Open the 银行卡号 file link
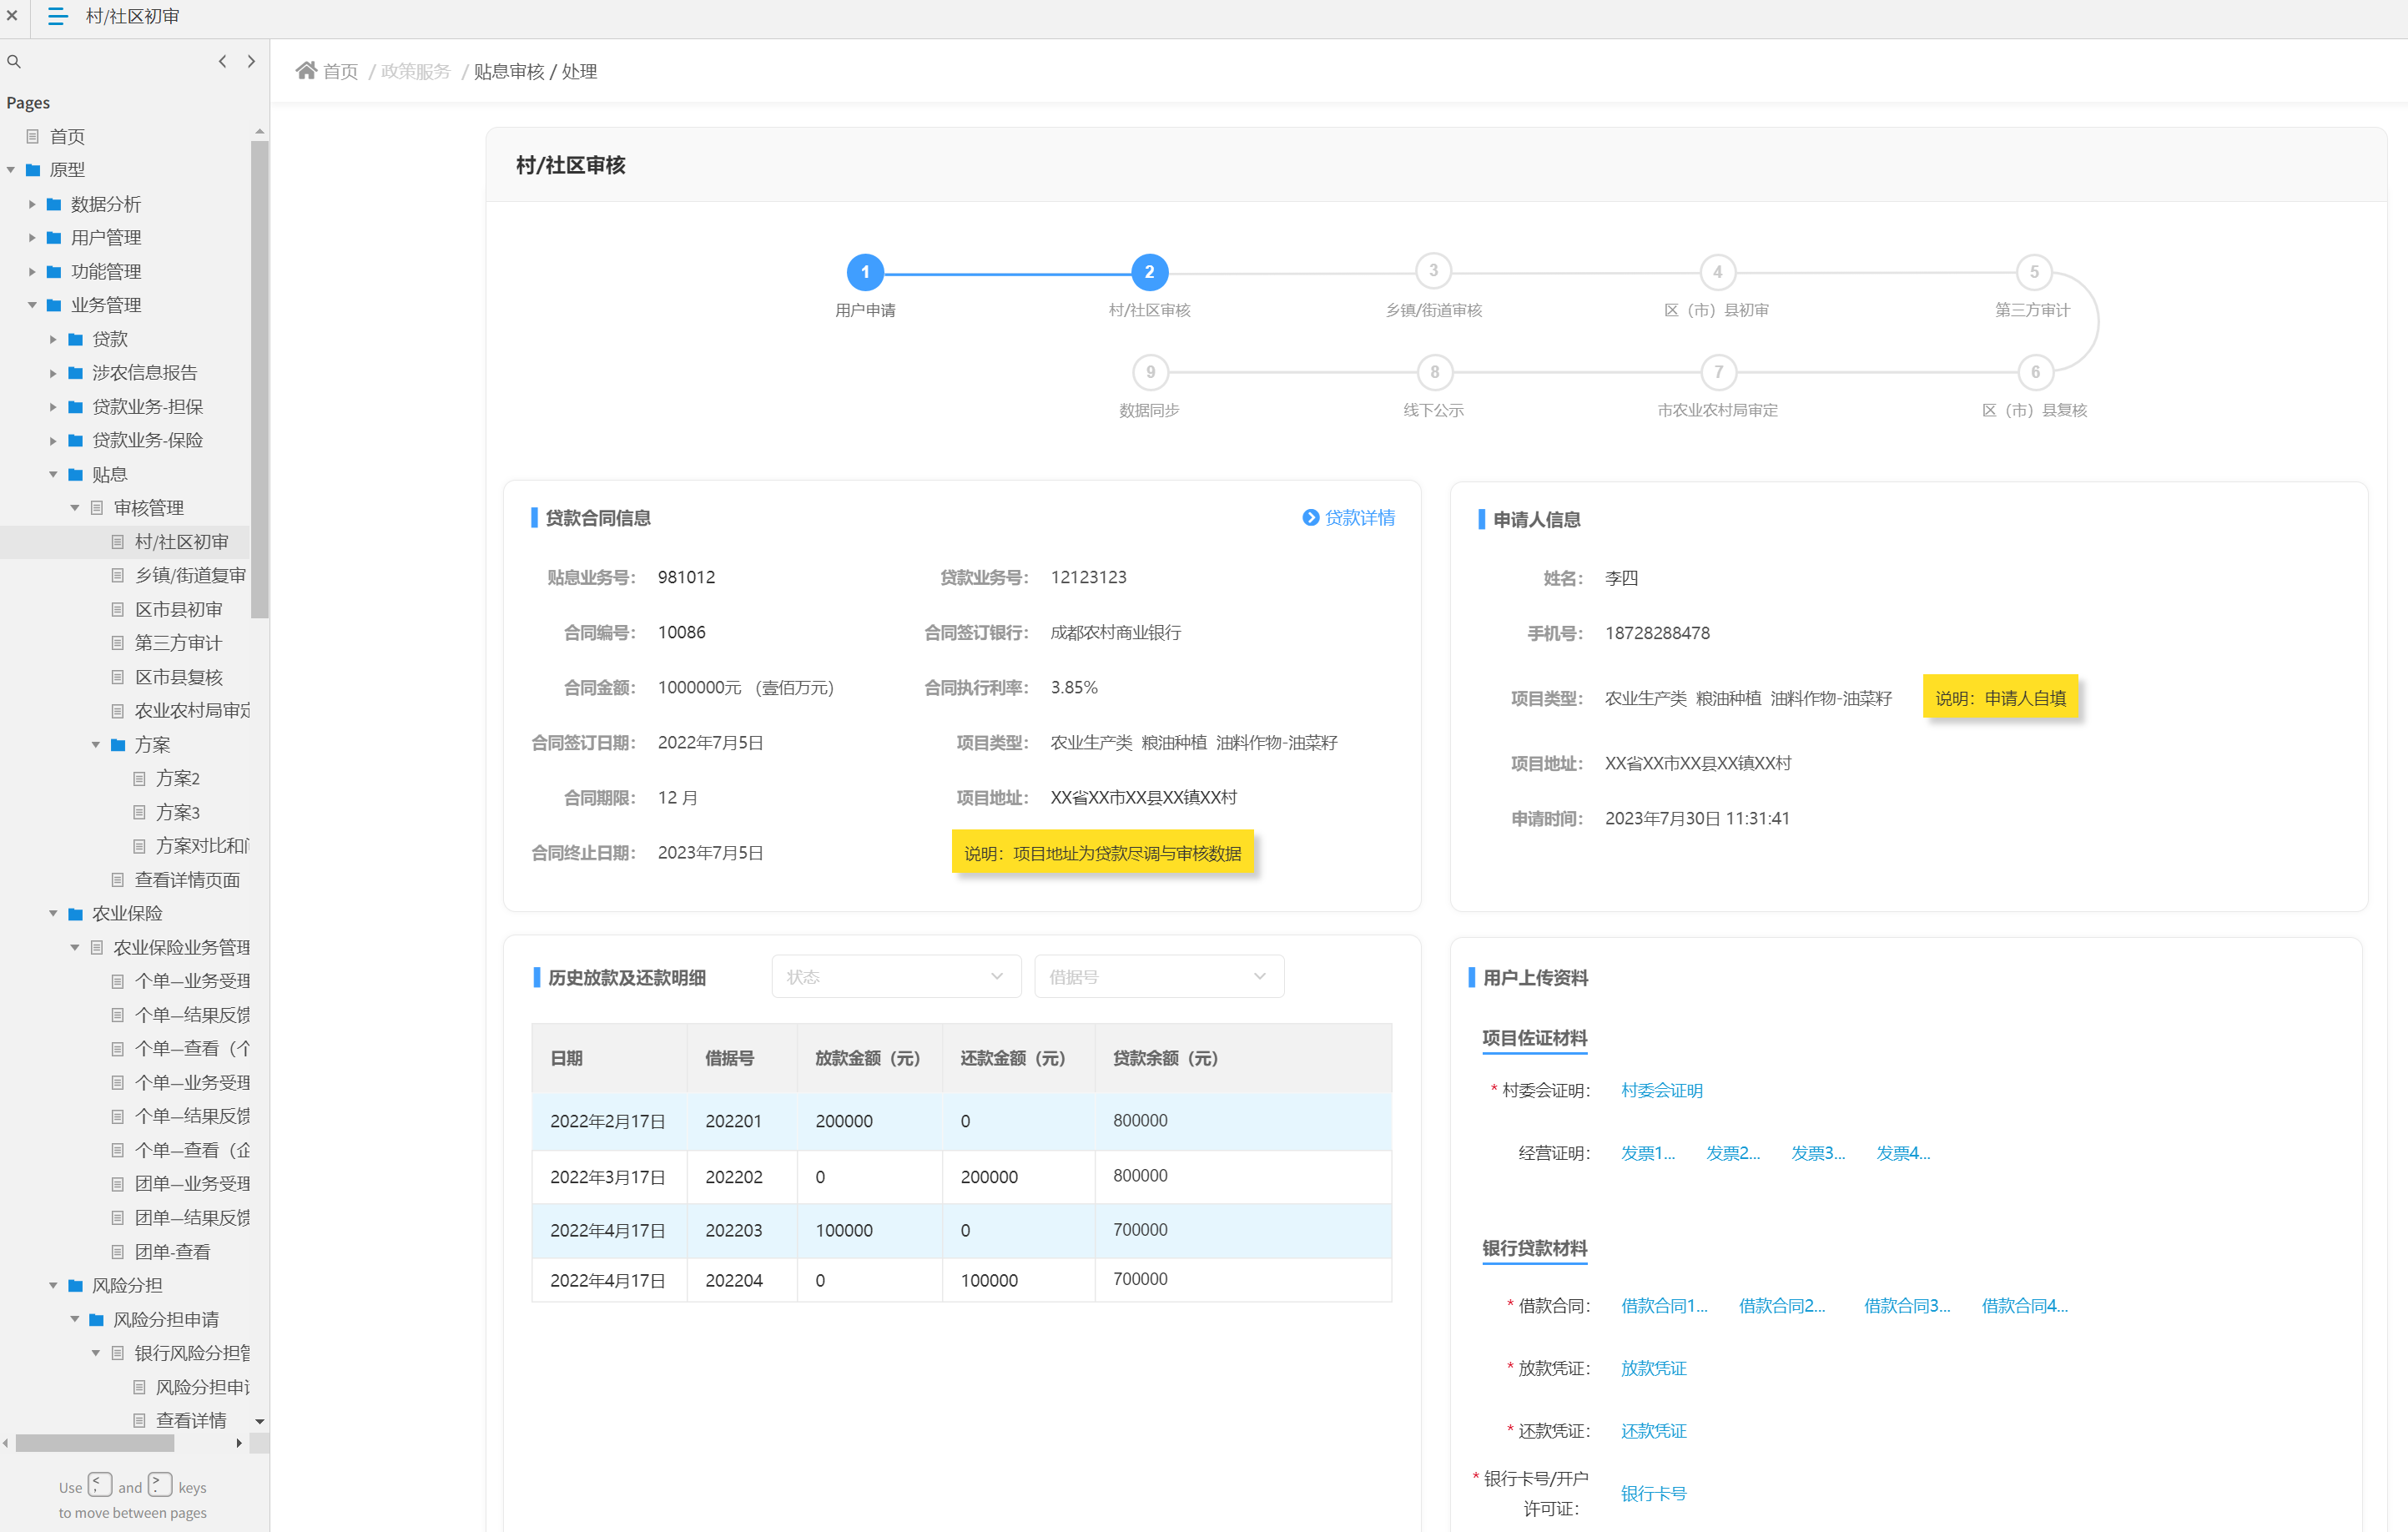The image size is (2408, 1532). click(1653, 1493)
